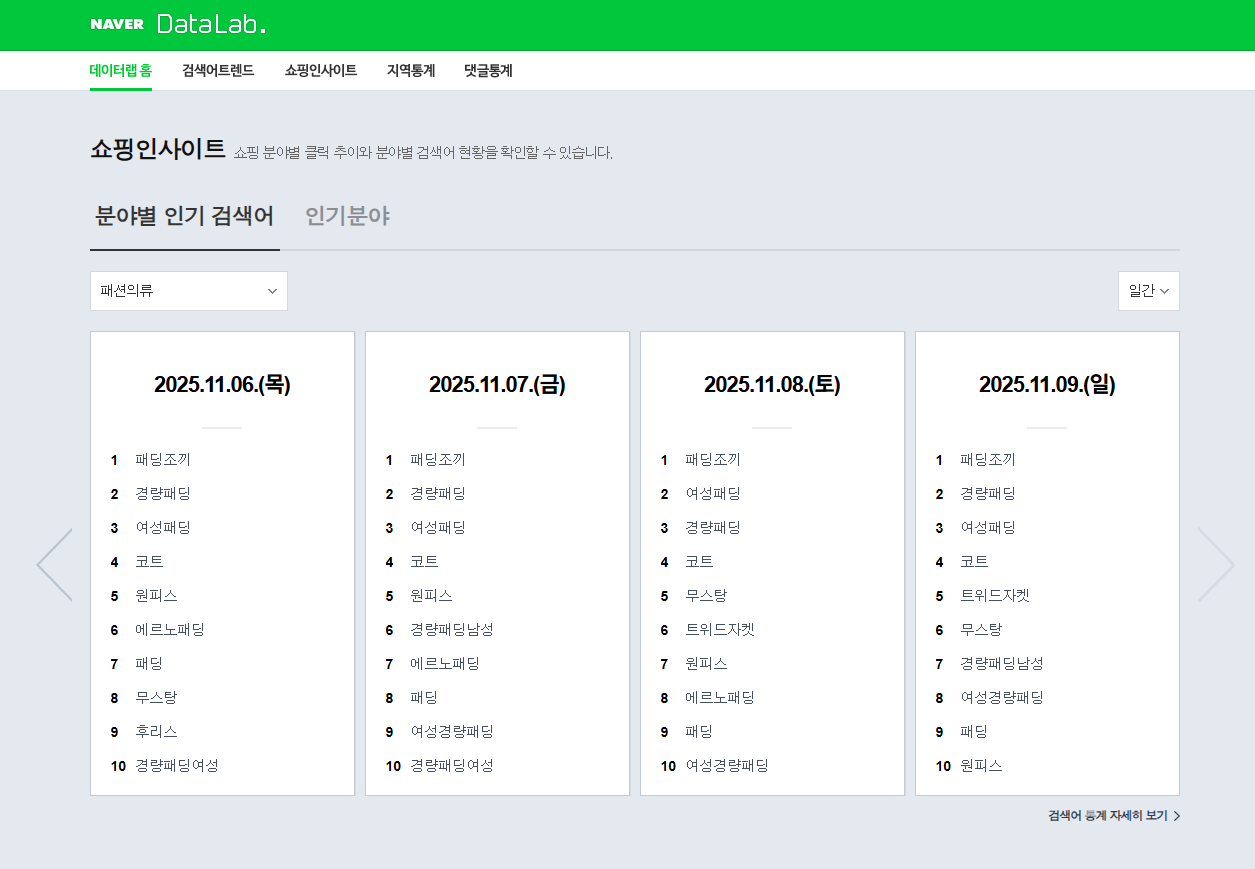Image resolution: width=1255 pixels, height=869 pixels.
Task: Select 무스탕 ranked fifth on Saturday
Action: coord(707,595)
